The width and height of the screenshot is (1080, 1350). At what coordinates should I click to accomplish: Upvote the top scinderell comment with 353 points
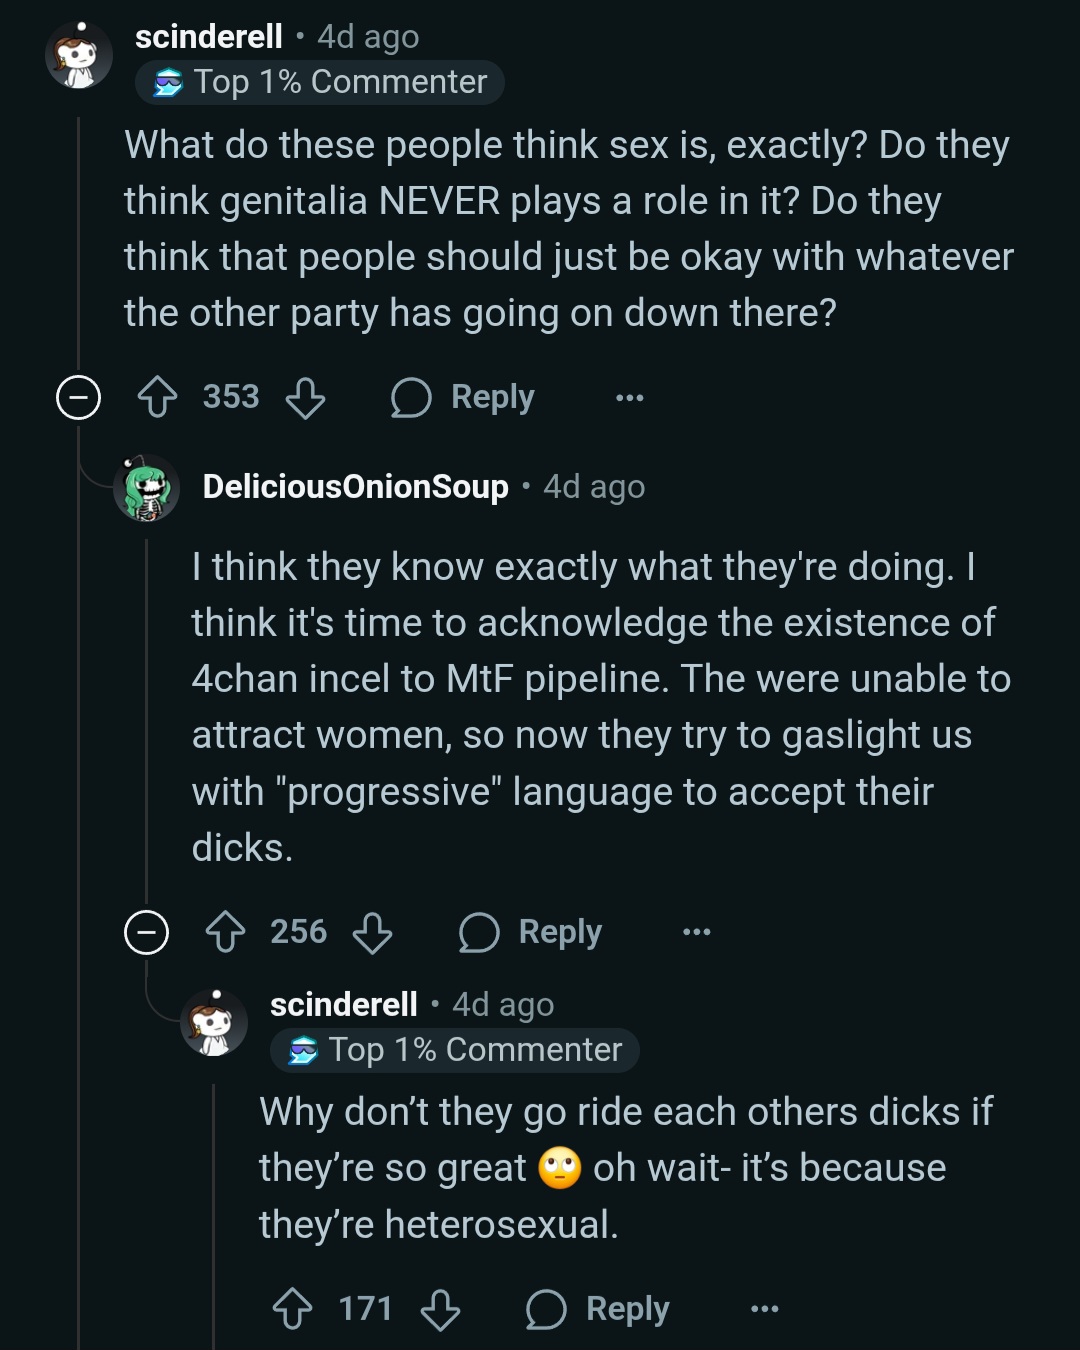click(x=157, y=397)
